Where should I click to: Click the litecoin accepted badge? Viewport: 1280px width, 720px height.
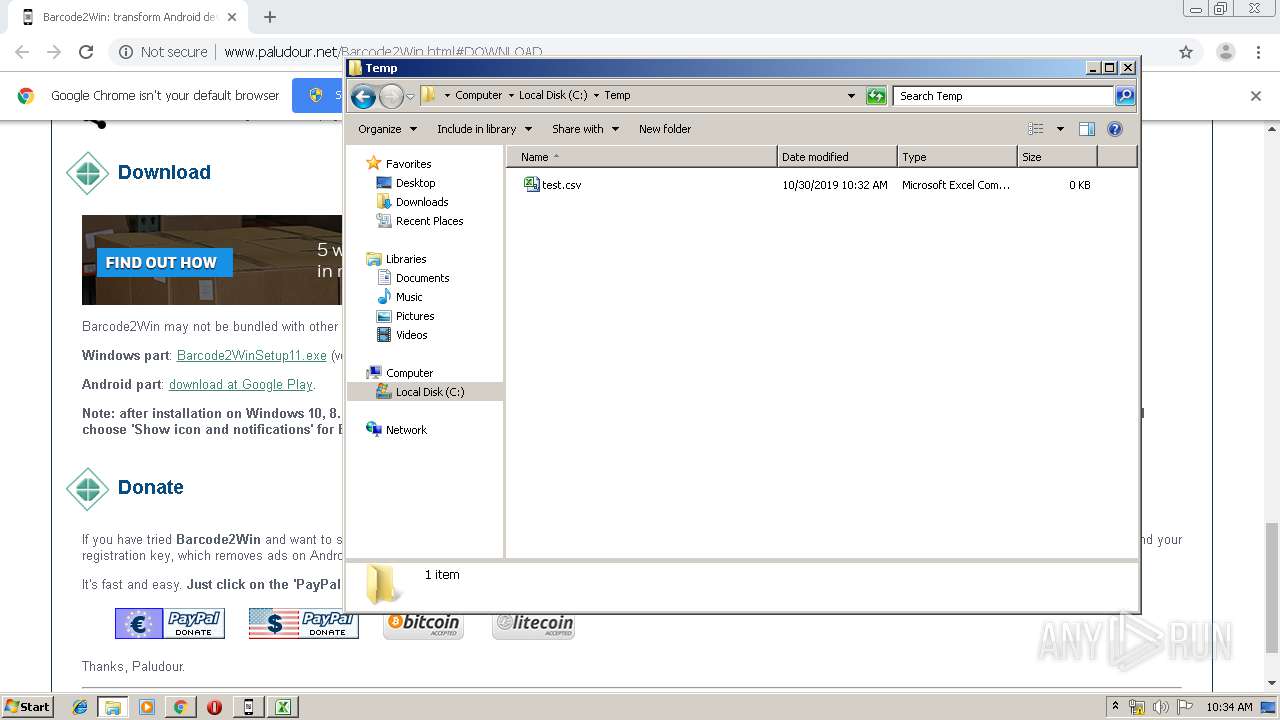click(x=534, y=624)
